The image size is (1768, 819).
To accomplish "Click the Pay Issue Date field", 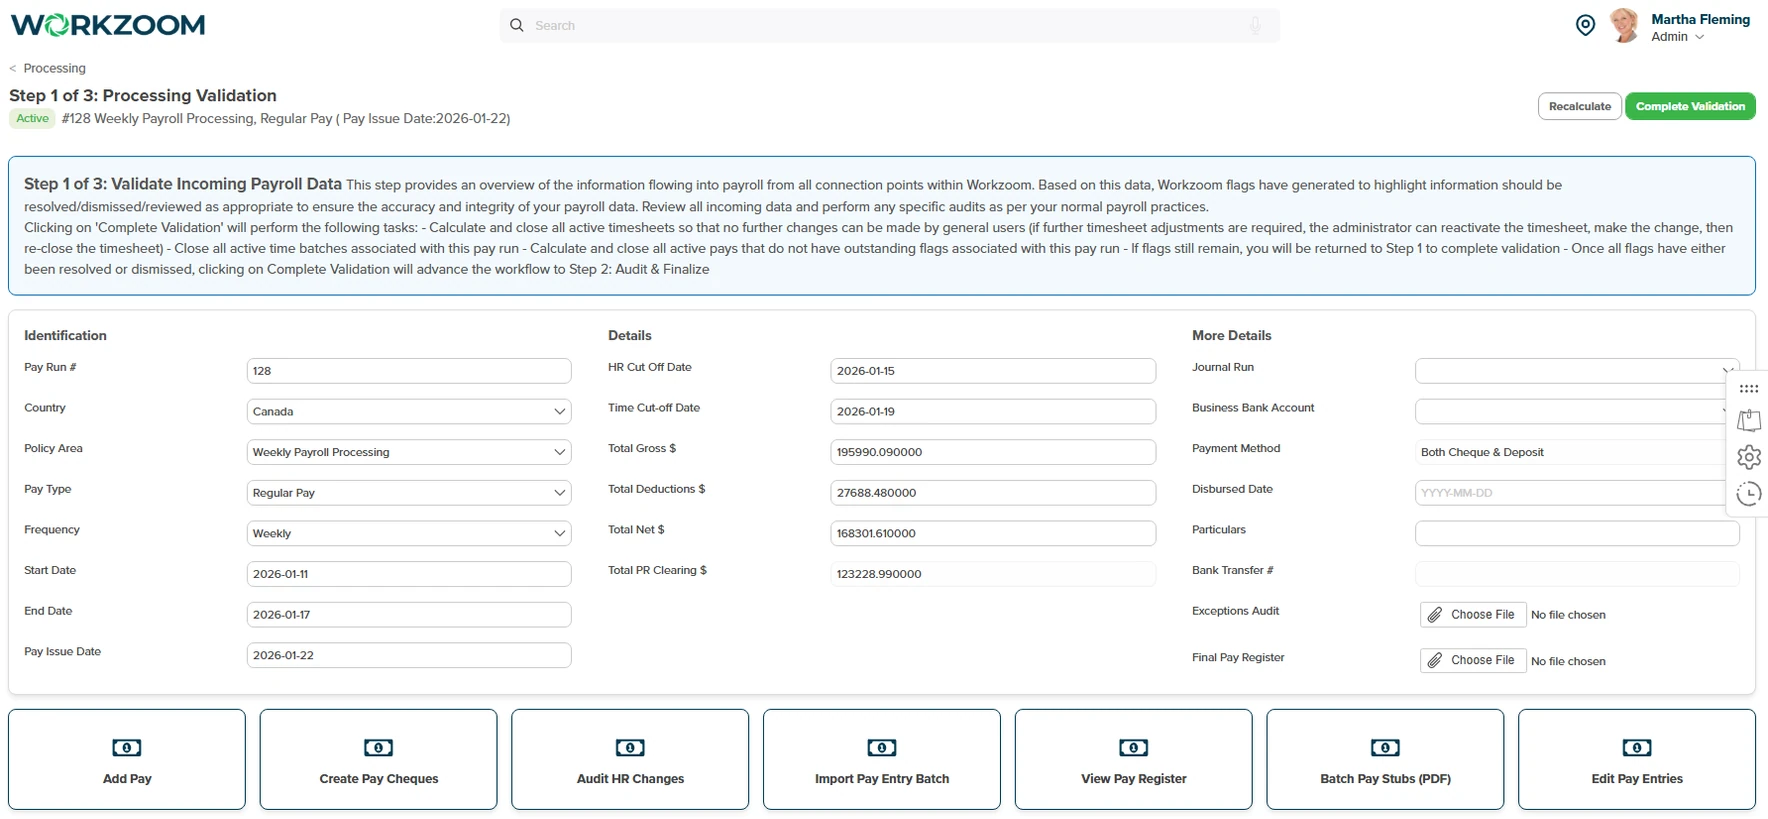I will coord(409,655).
